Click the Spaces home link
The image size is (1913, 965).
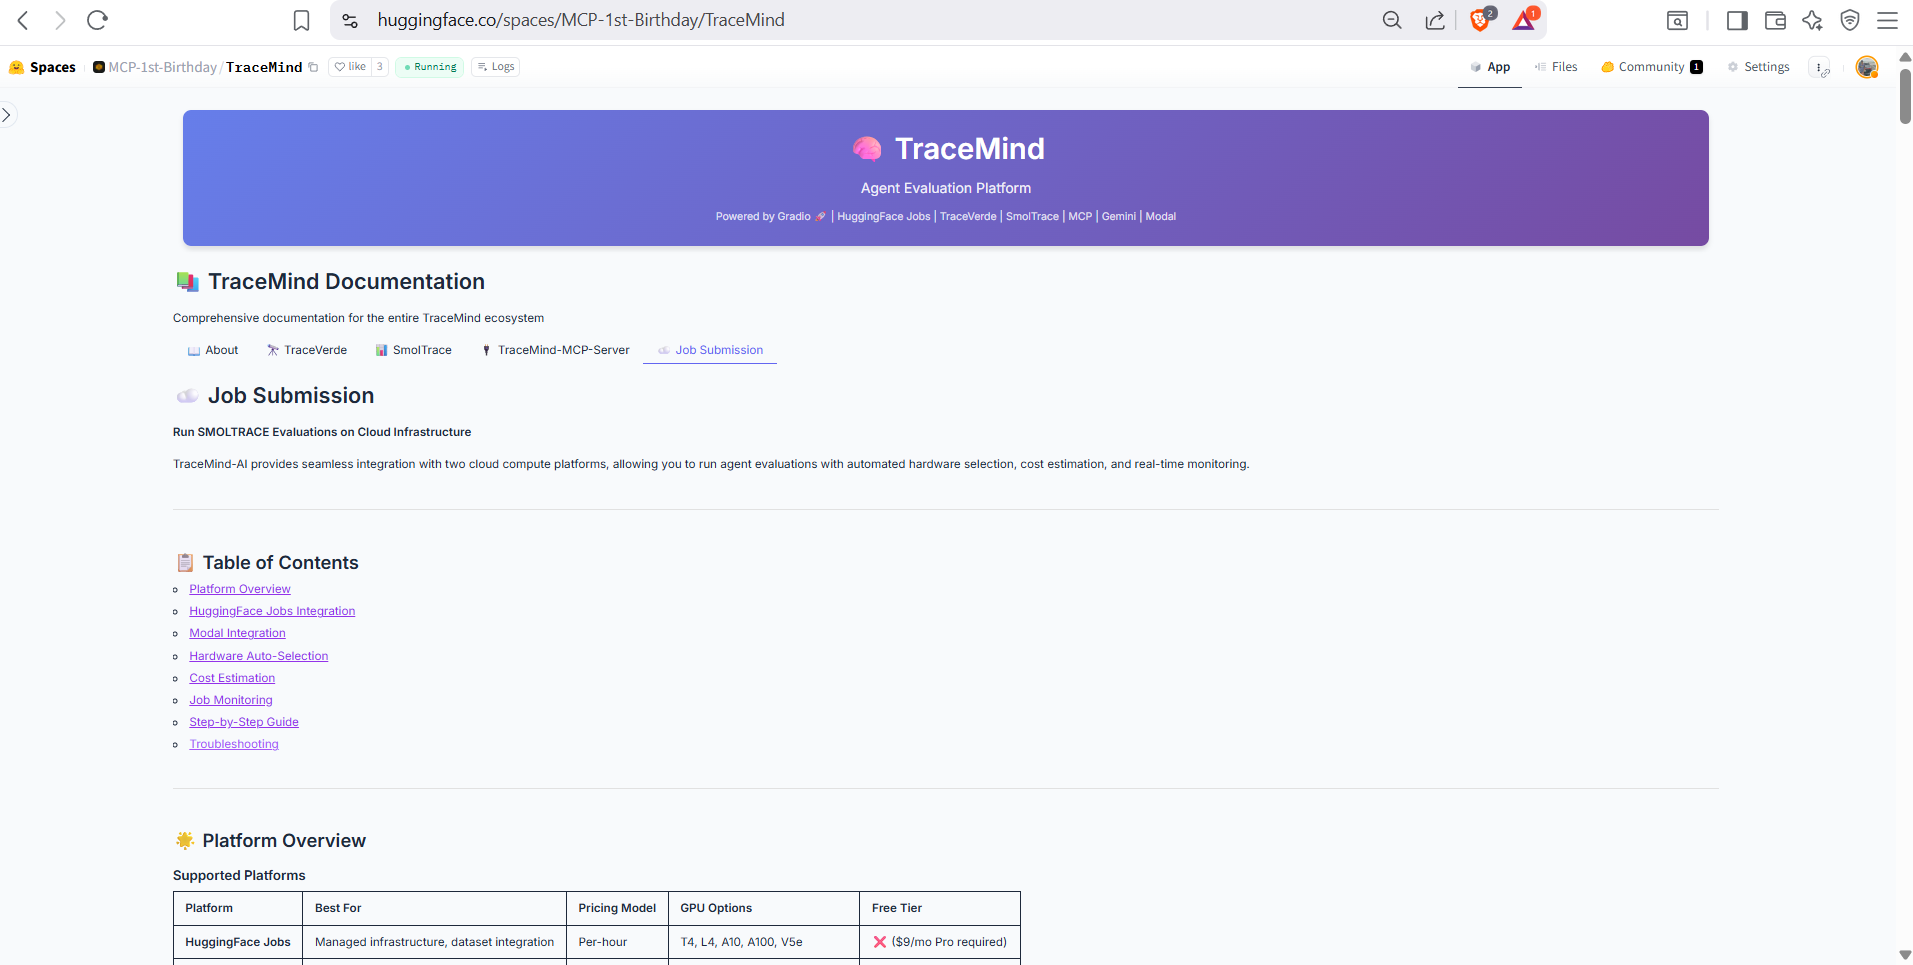(x=42, y=67)
